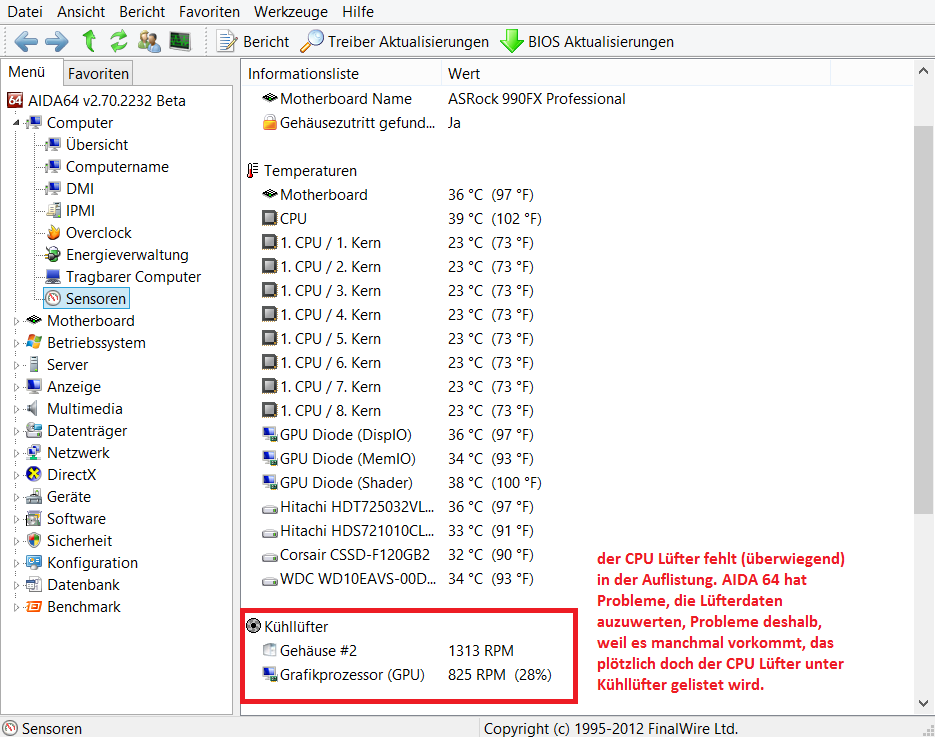Open the Ansicht menu
This screenshot has width=935, height=737.
81,11
